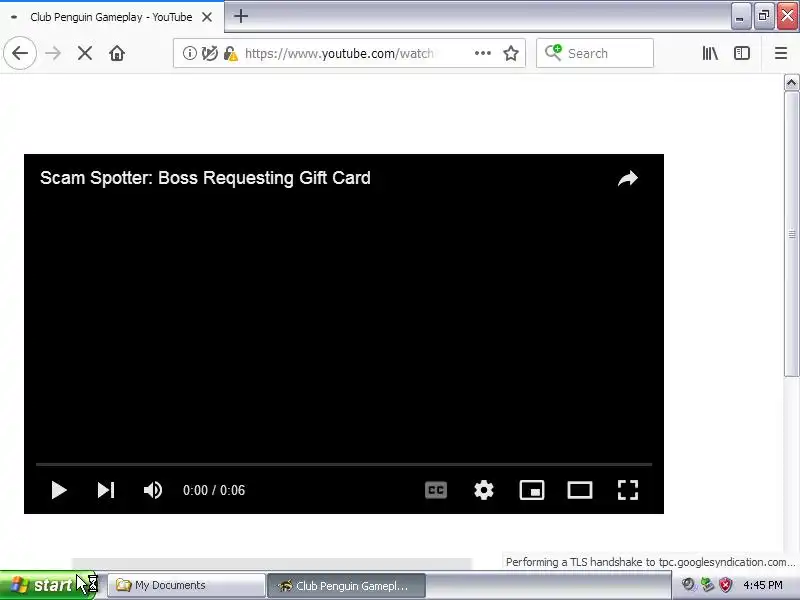This screenshot has height=600, width=800.
Task: Click the 4:45 PM taskbar clock
Action: [763, 585]
